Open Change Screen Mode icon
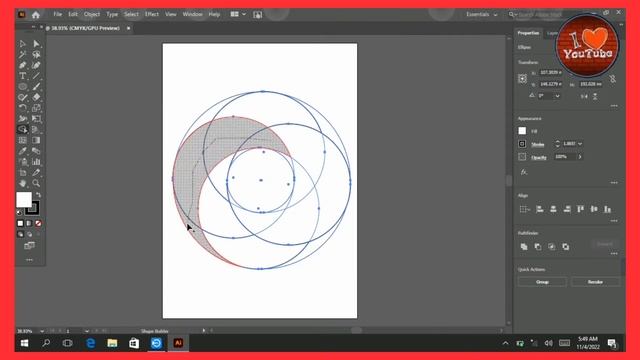The width and height of the screenshot is (640, 360). point(29,245)
